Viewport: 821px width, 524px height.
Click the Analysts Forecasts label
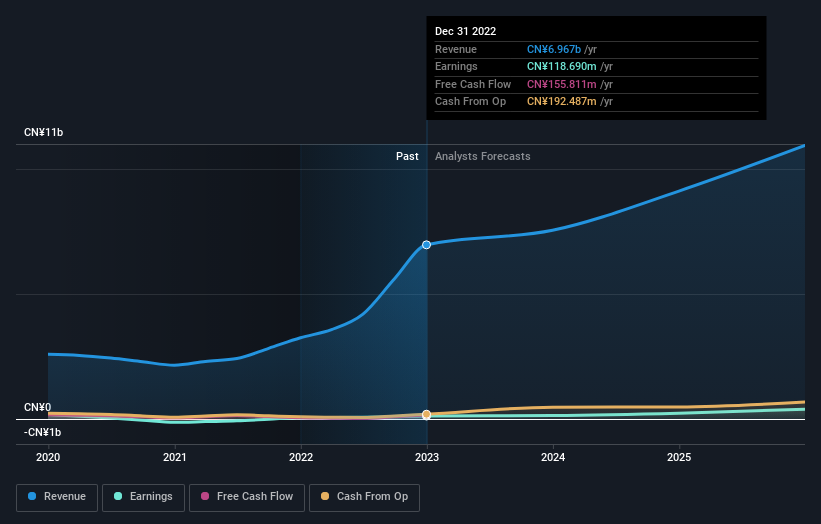coord(482,156)
